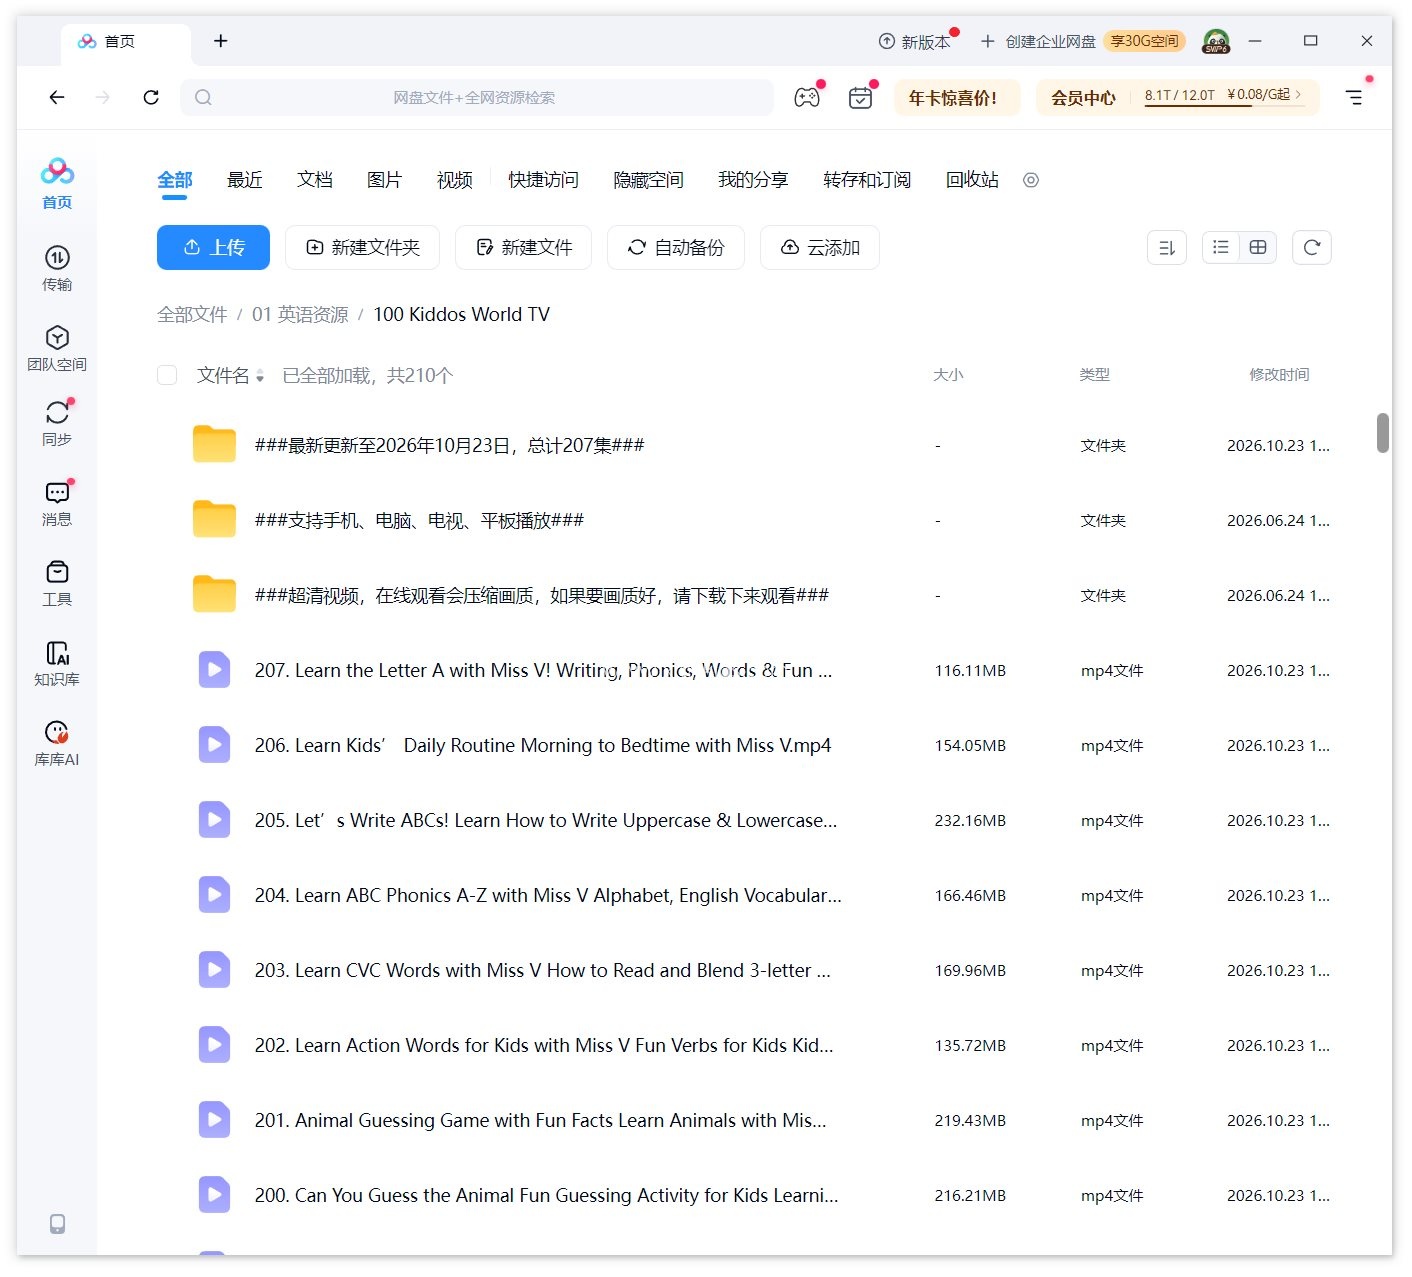Click the game controller icon
Image resolution: width=1412 pixels, height=1277 pixels.
pyautogui.click(x=807, y=97)
